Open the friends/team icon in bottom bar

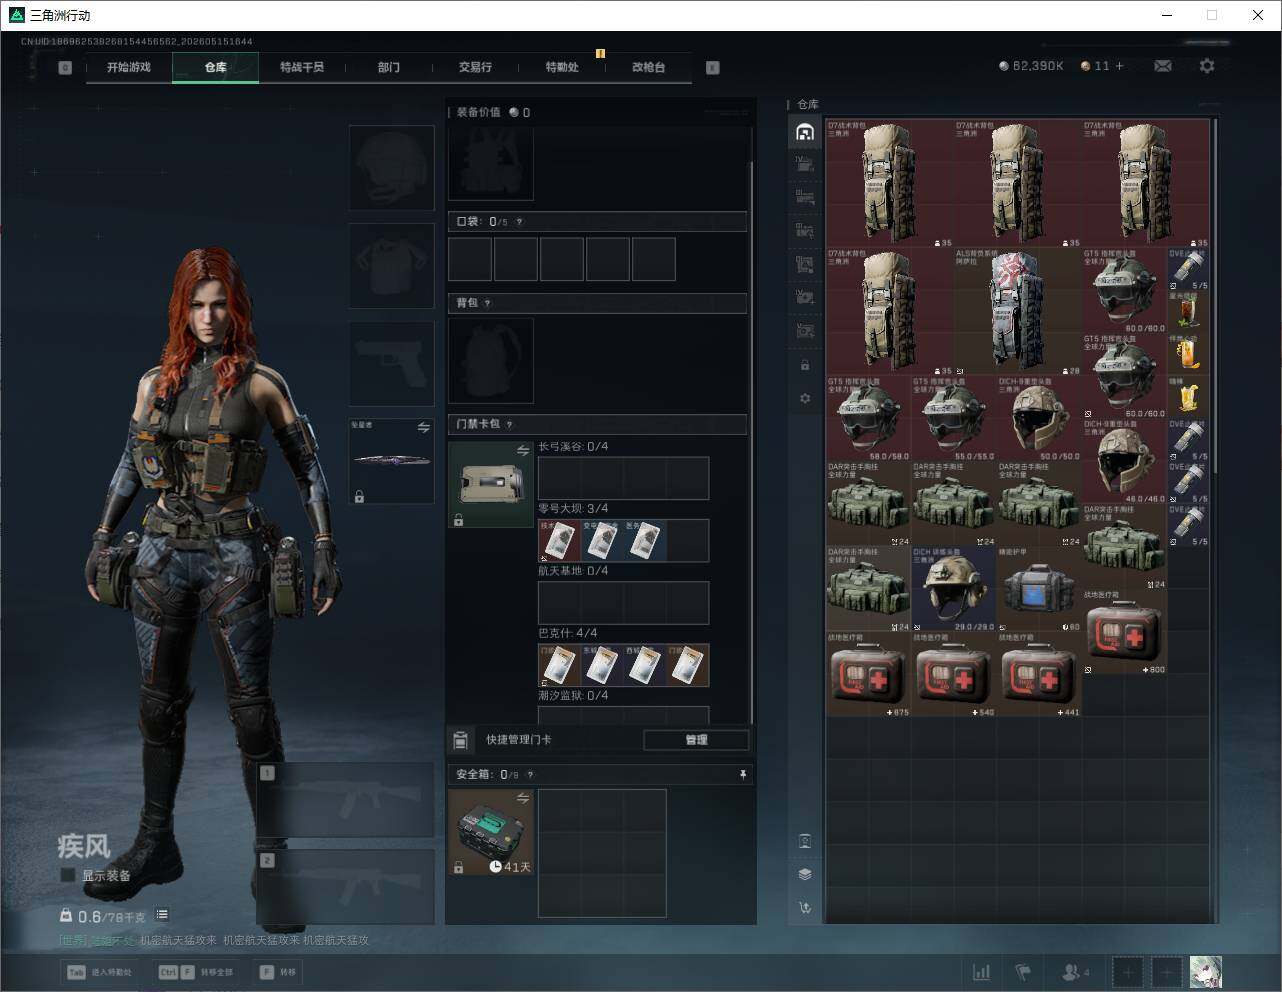point(1075,972)
